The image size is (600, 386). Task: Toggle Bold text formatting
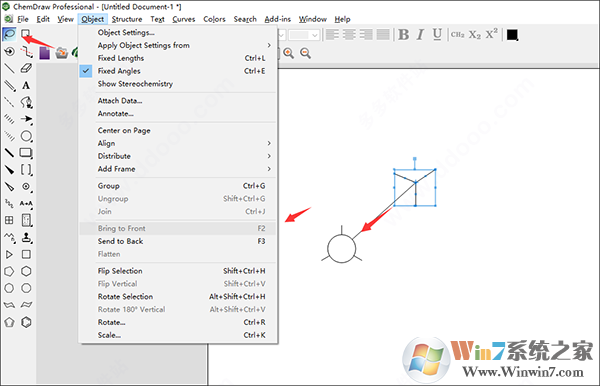403,35
